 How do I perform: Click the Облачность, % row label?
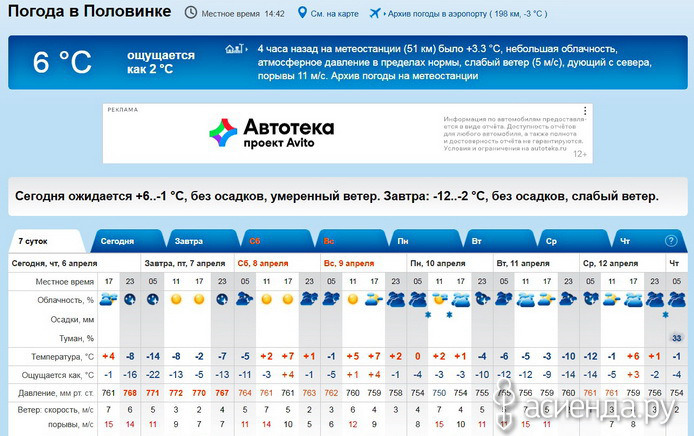[x=66, y=300]
